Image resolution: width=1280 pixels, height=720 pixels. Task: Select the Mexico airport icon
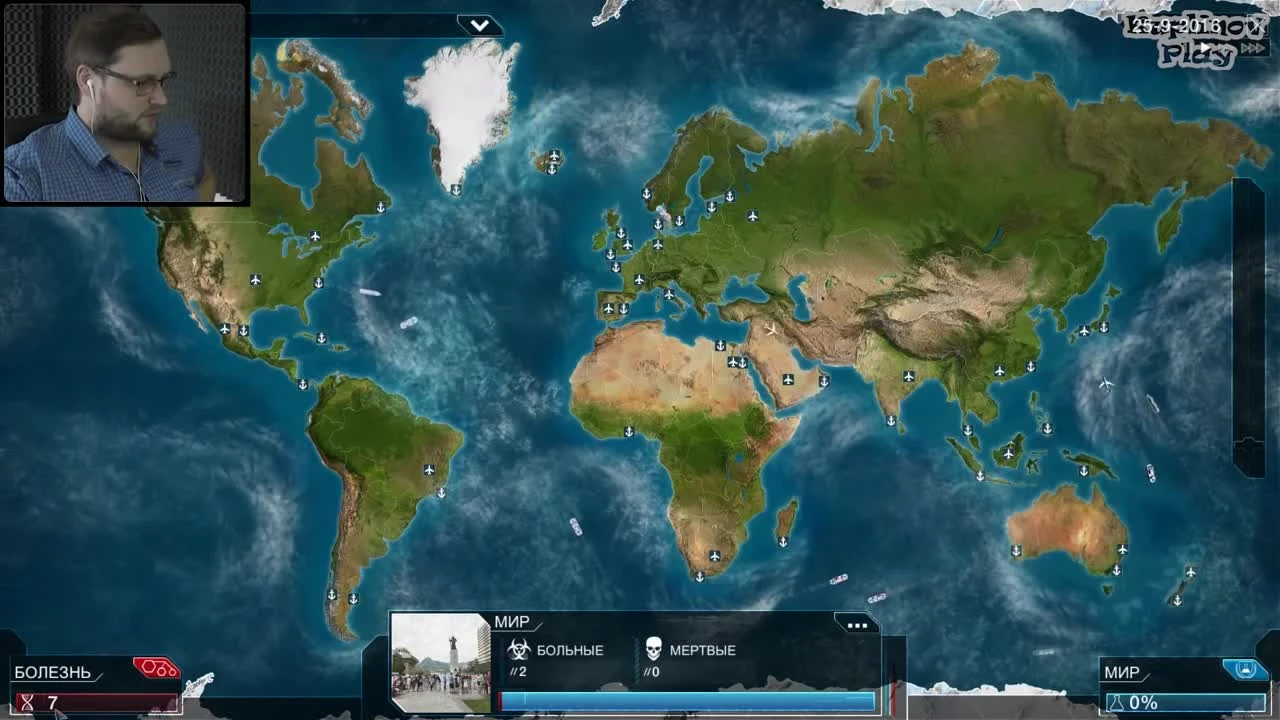pos(225,329)
